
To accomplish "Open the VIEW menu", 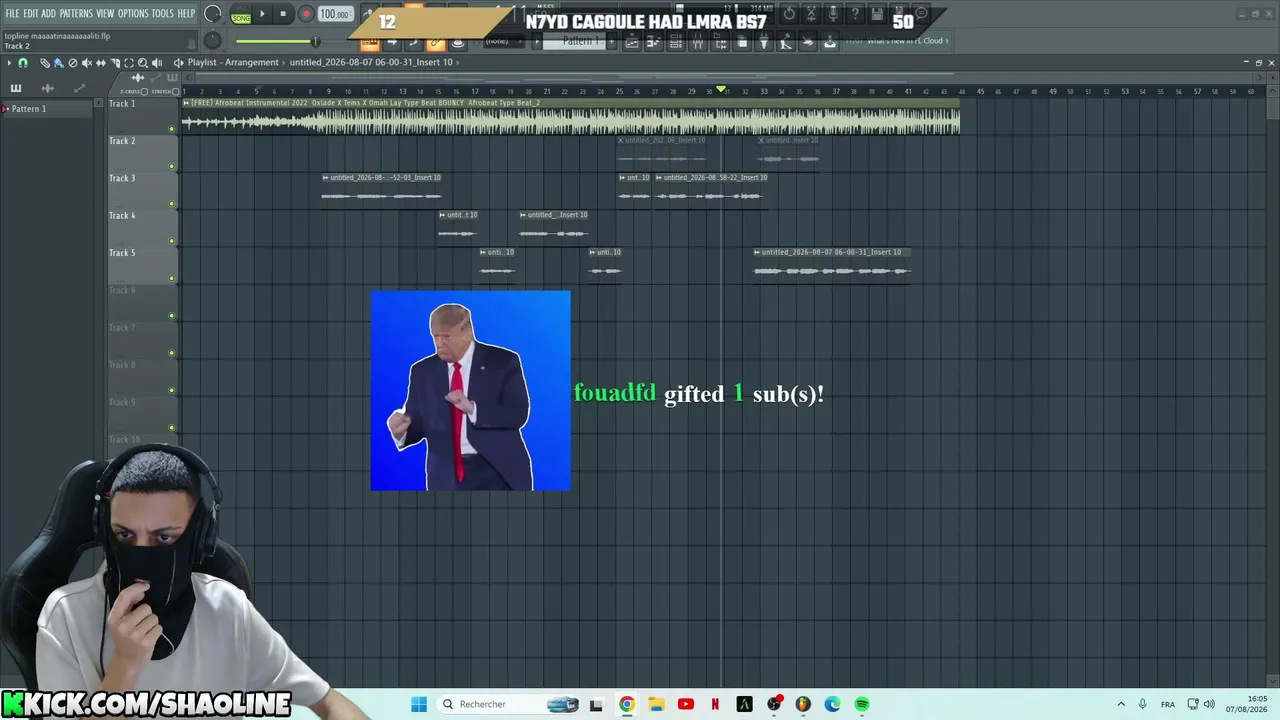I will (x=105, y=14).
